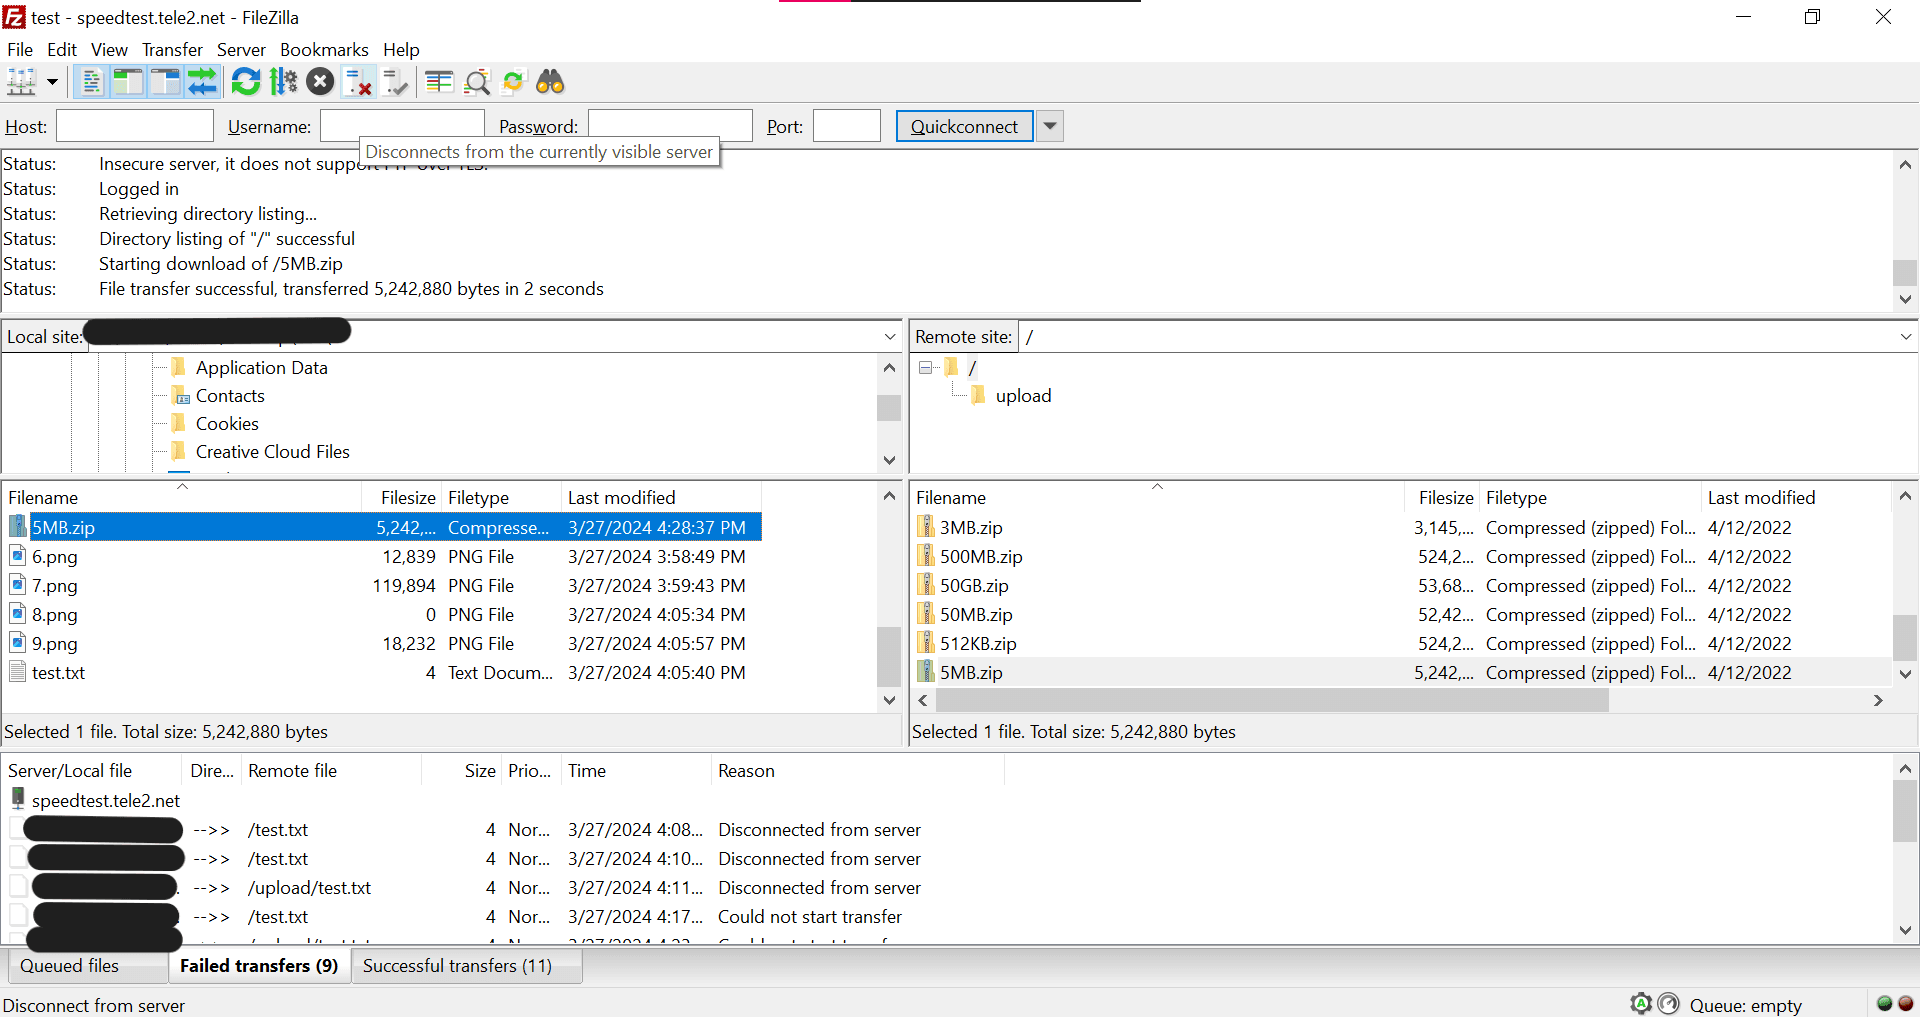This screenshot has height=1017, width=1920.
Task: Open the Quickconnect history dropdown
Action: pos(1049,126)
